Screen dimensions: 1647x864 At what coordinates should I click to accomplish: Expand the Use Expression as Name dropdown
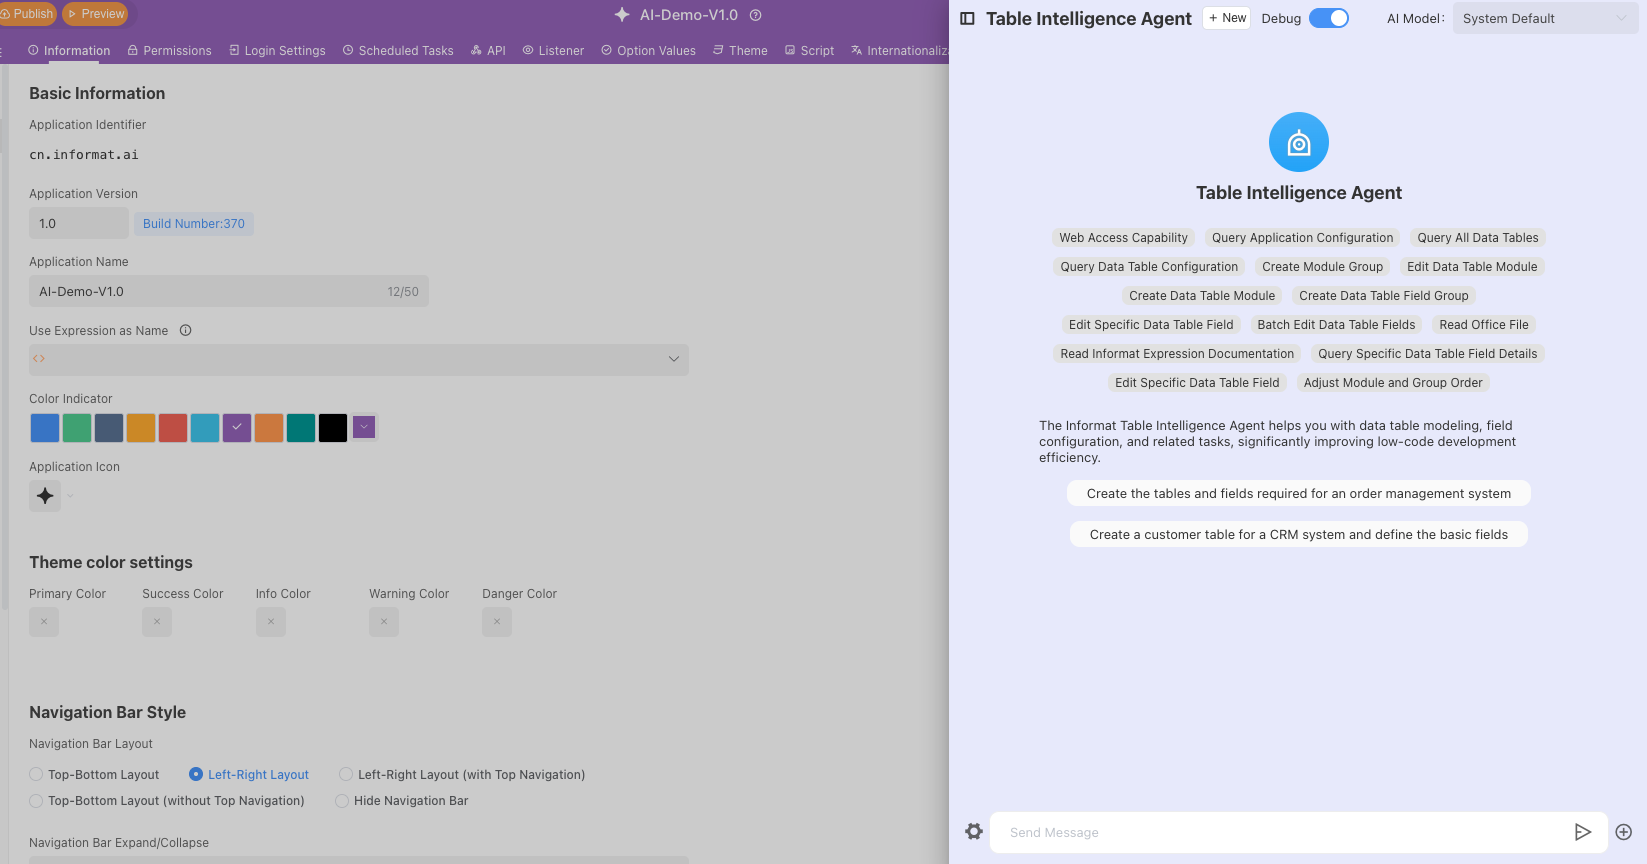point(673,359)
